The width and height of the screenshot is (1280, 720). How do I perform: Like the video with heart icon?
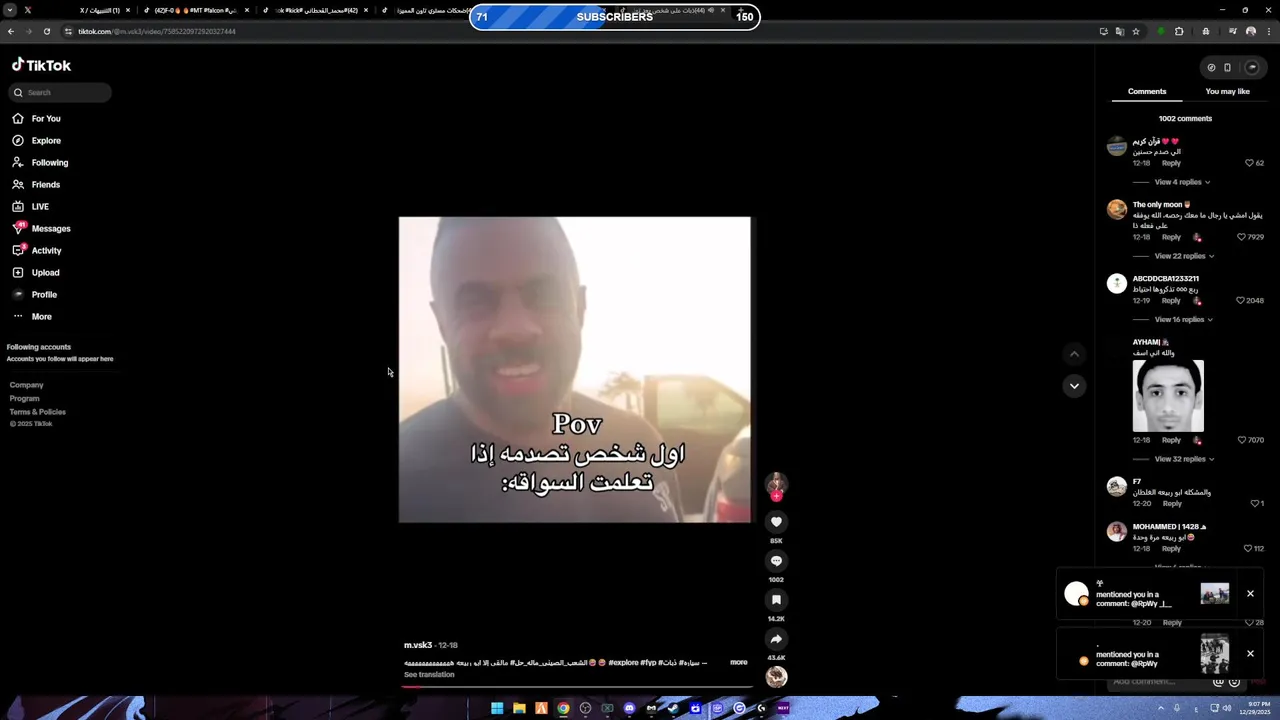[x=776, y=522]
